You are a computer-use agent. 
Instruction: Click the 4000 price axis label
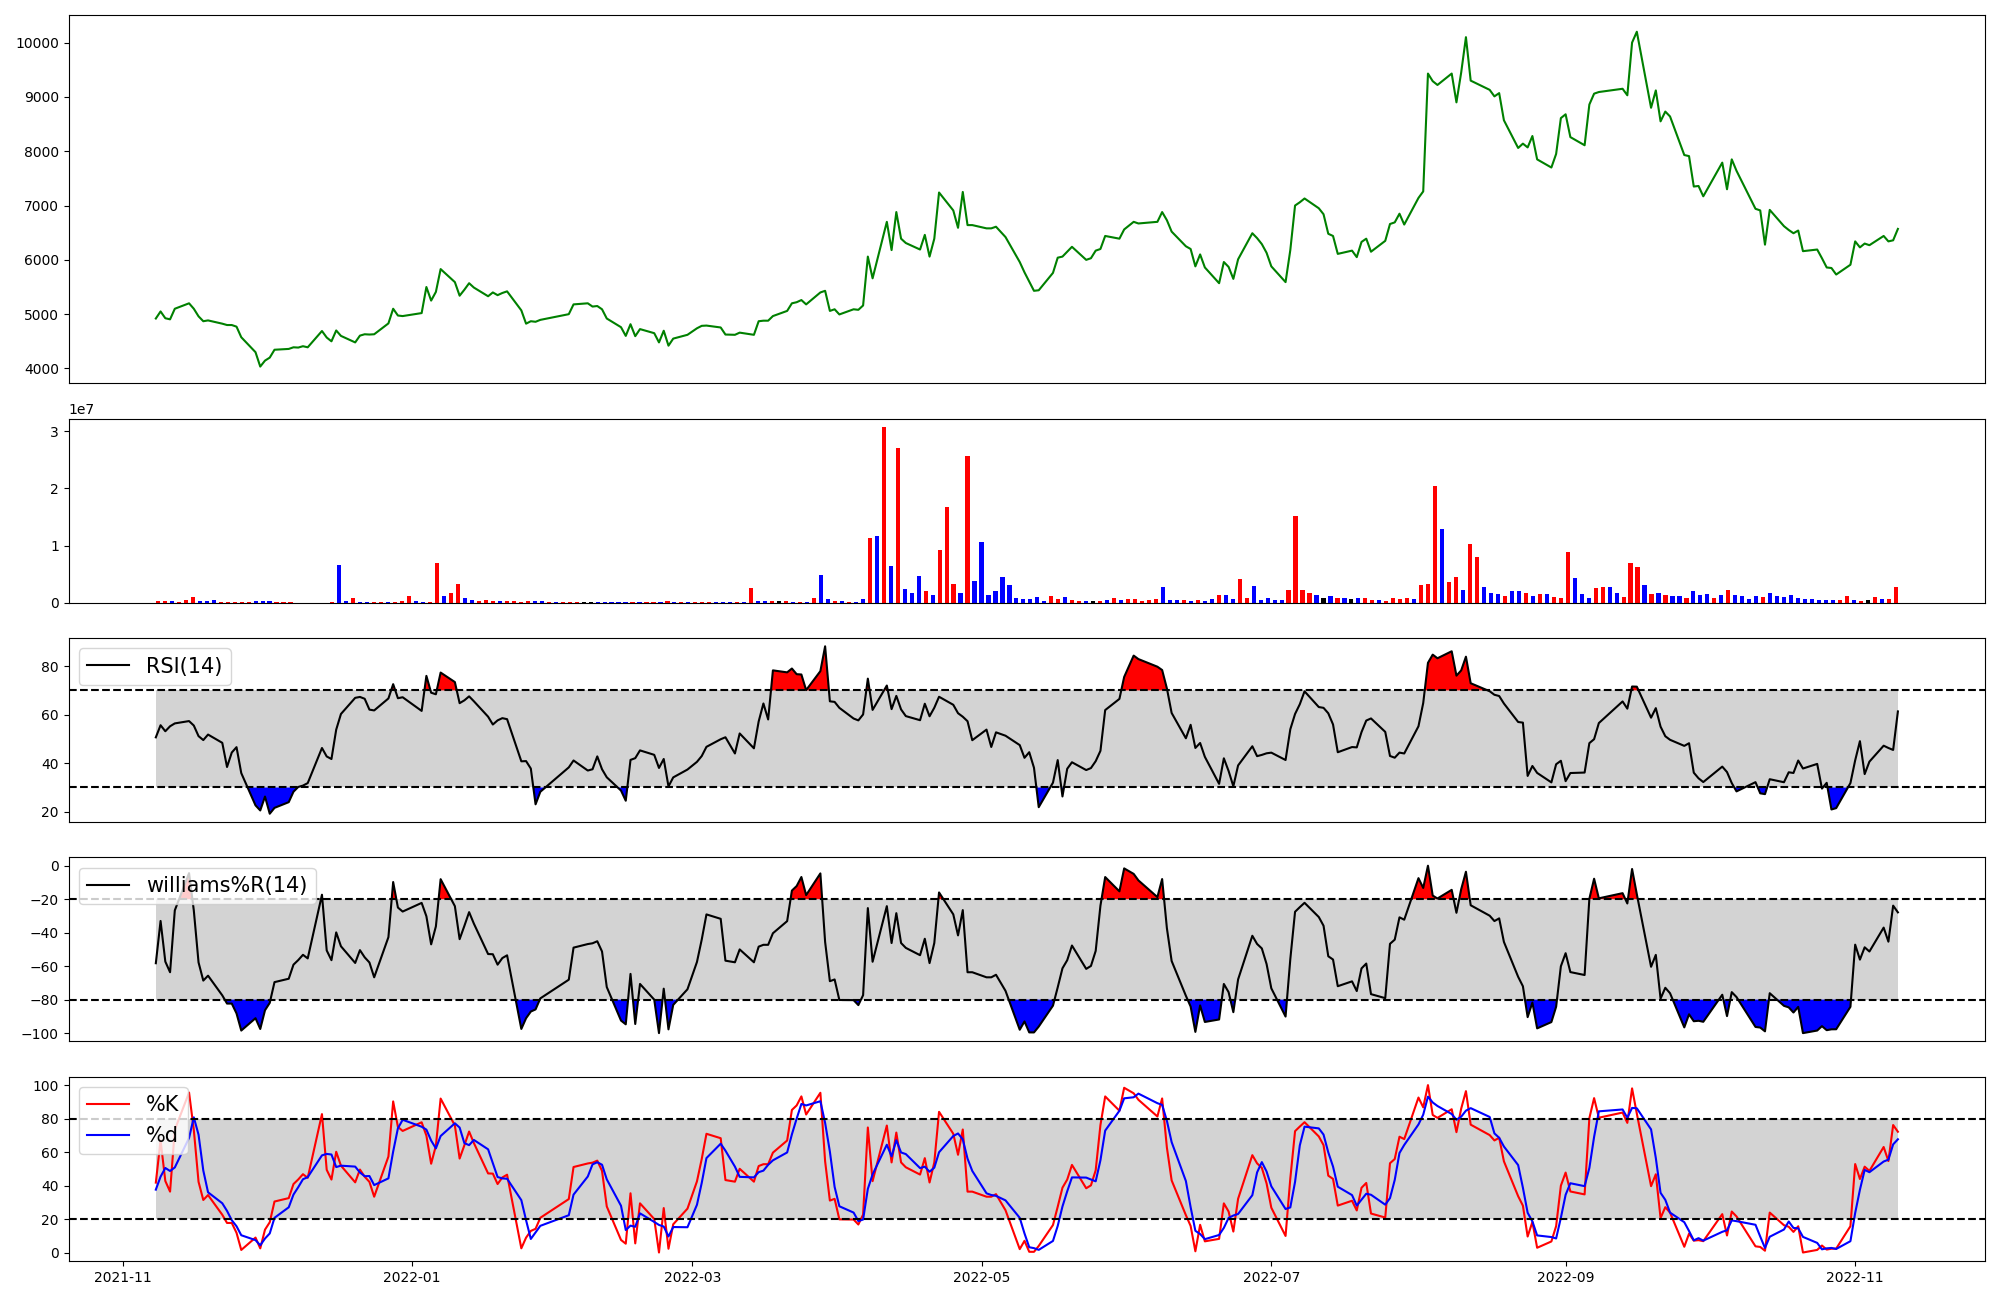click(41, 369)
